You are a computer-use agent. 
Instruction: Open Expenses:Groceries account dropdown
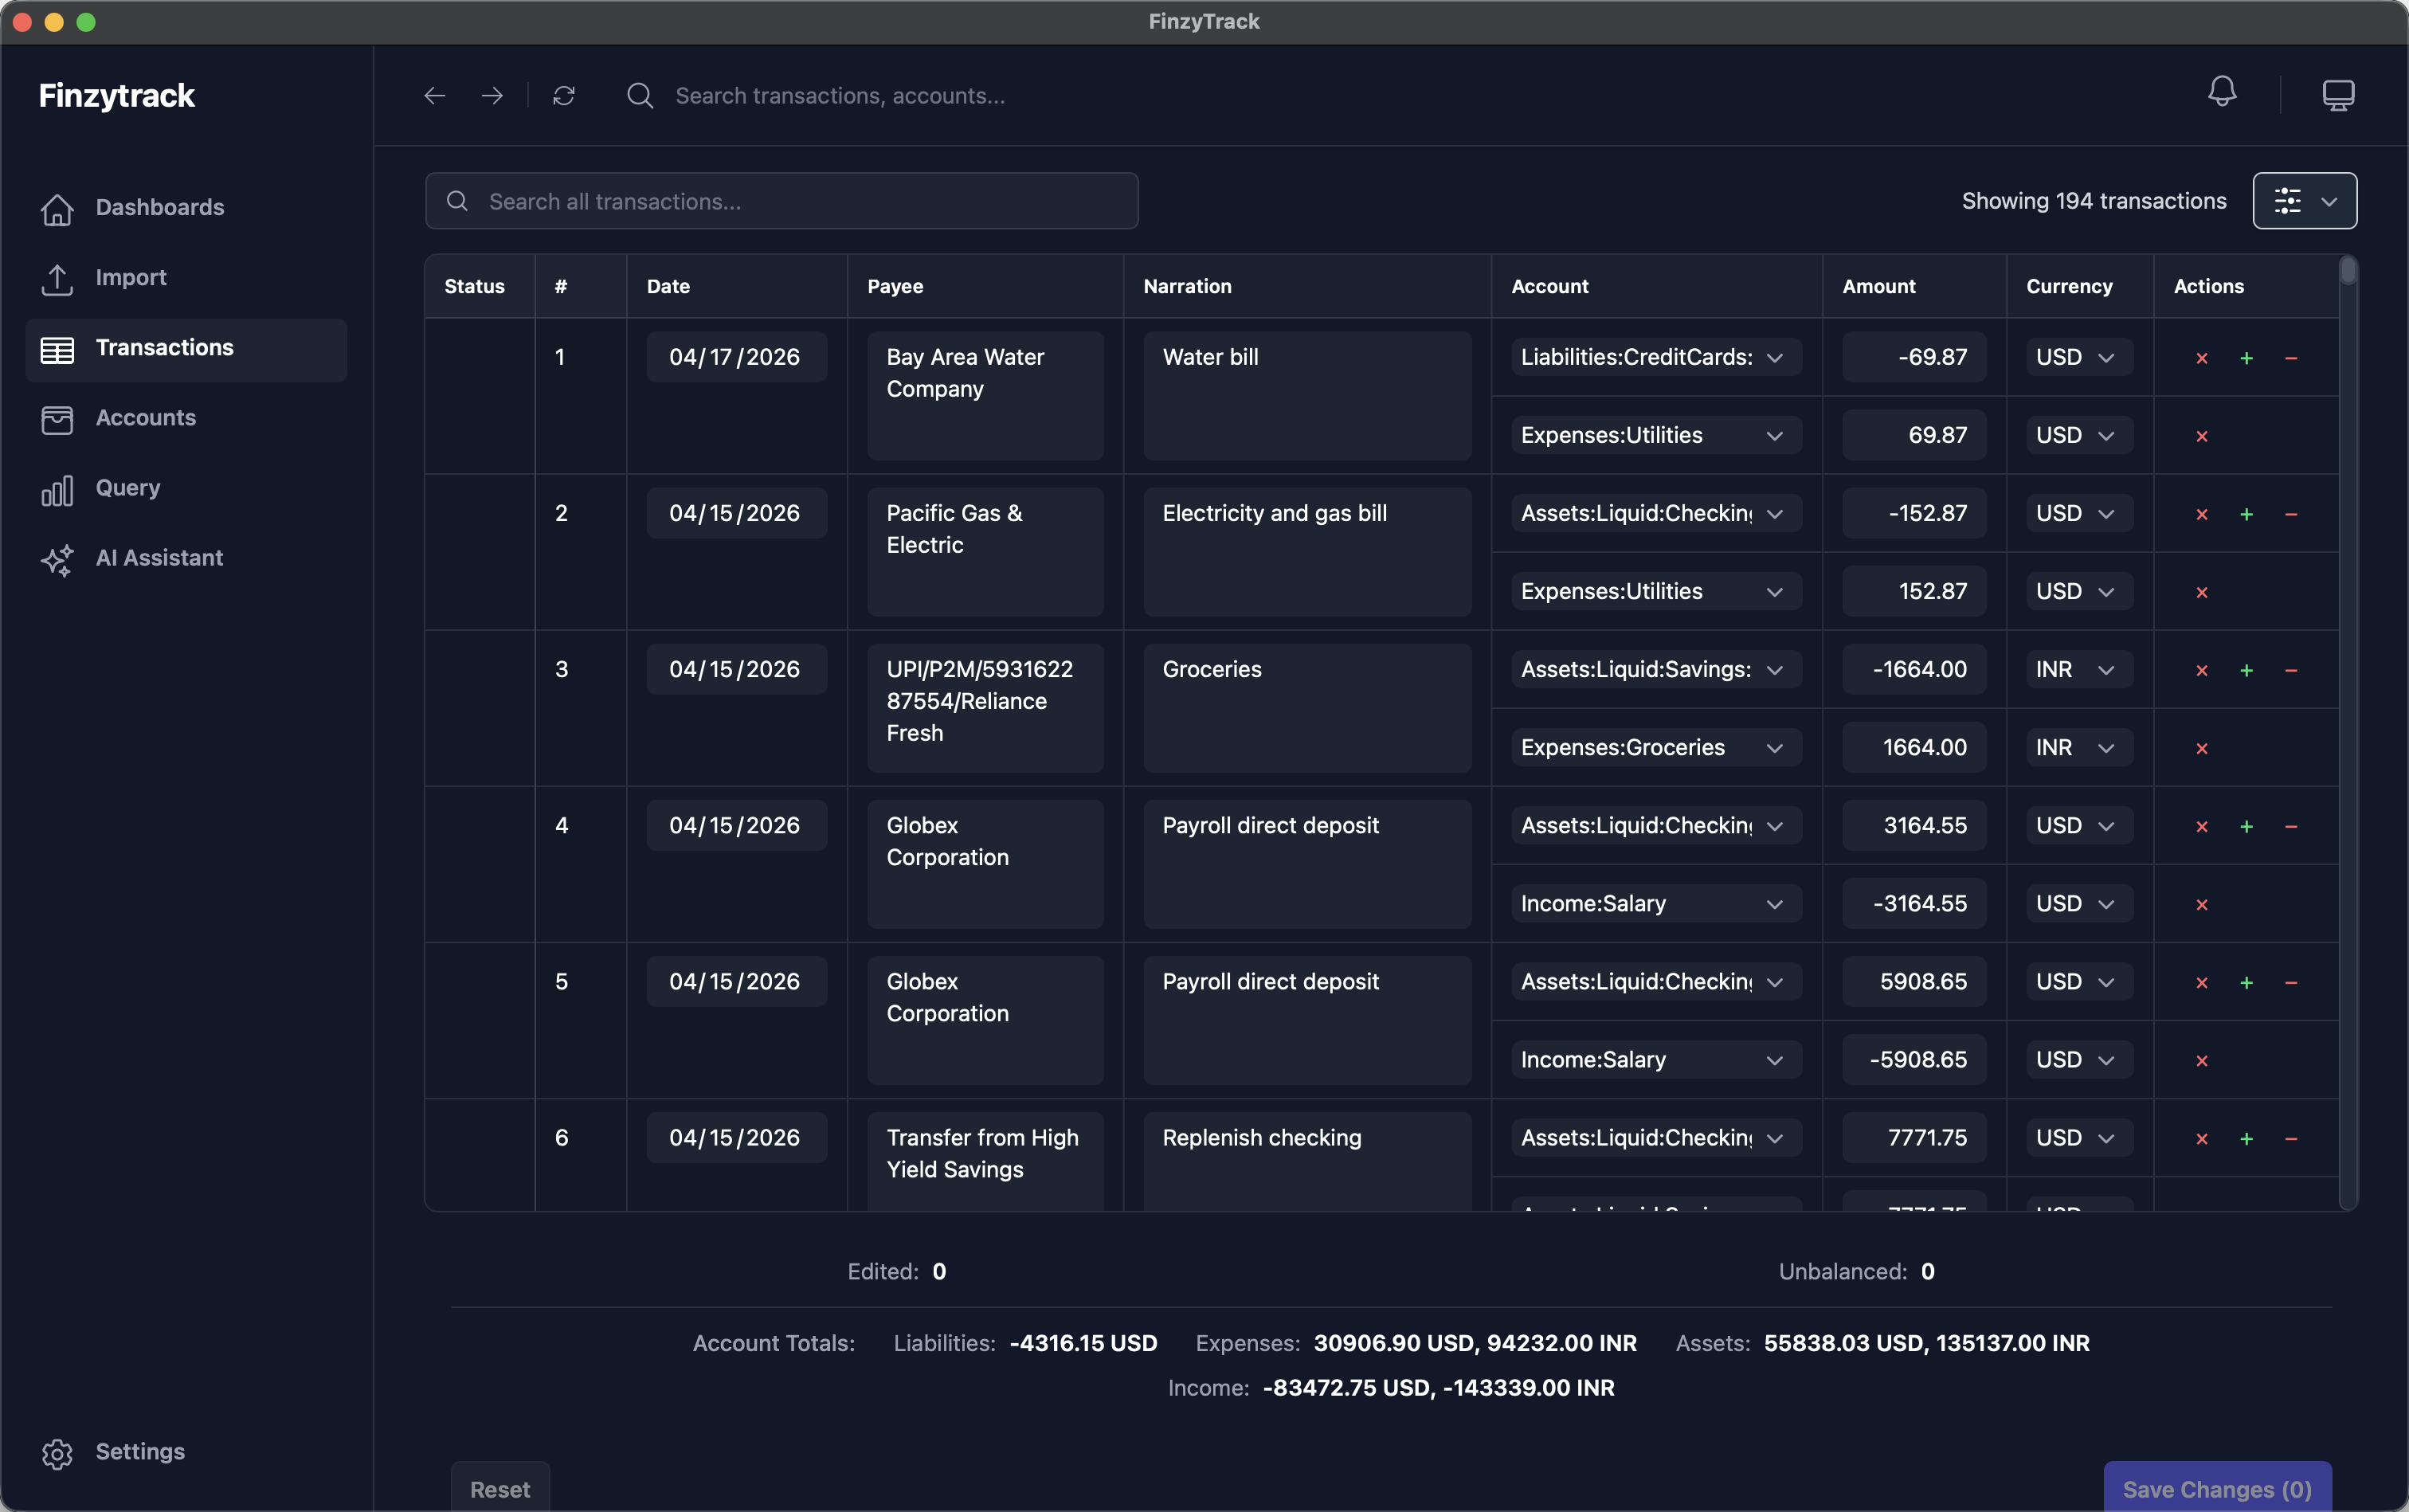(1656, 747)
